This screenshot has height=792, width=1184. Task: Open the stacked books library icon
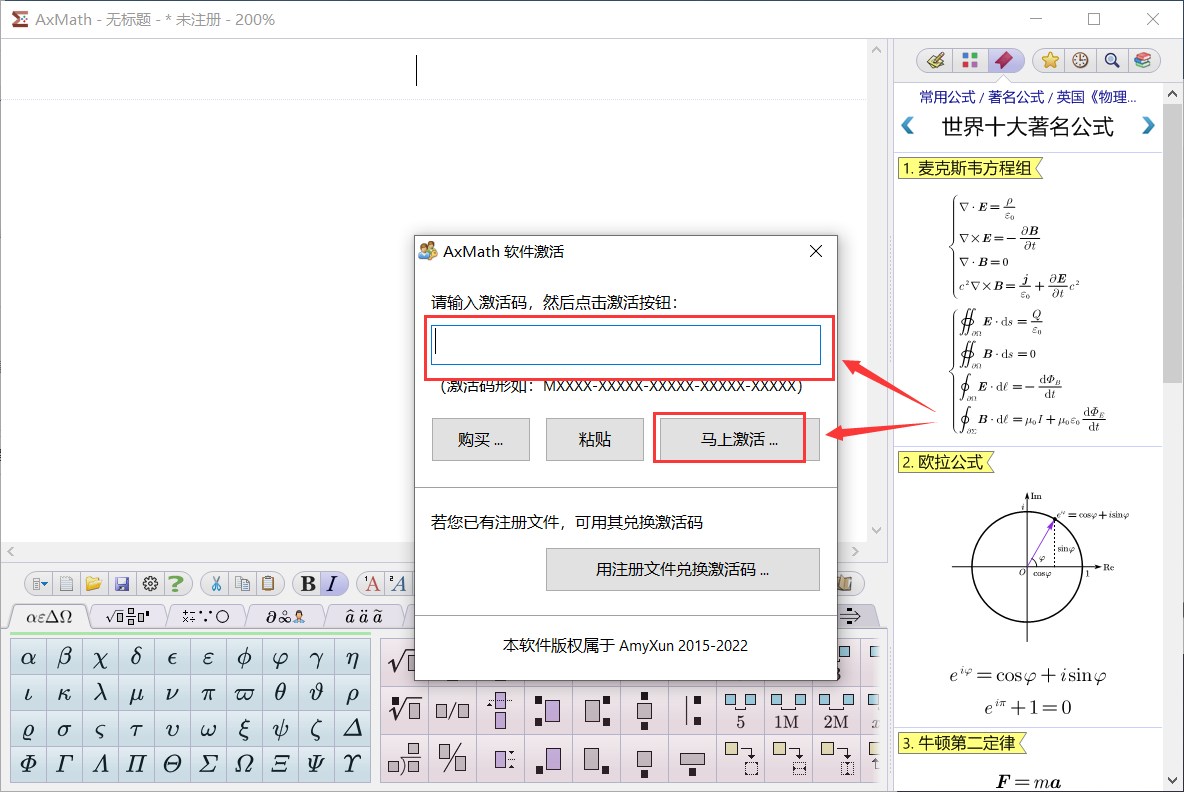(1142, 61)
